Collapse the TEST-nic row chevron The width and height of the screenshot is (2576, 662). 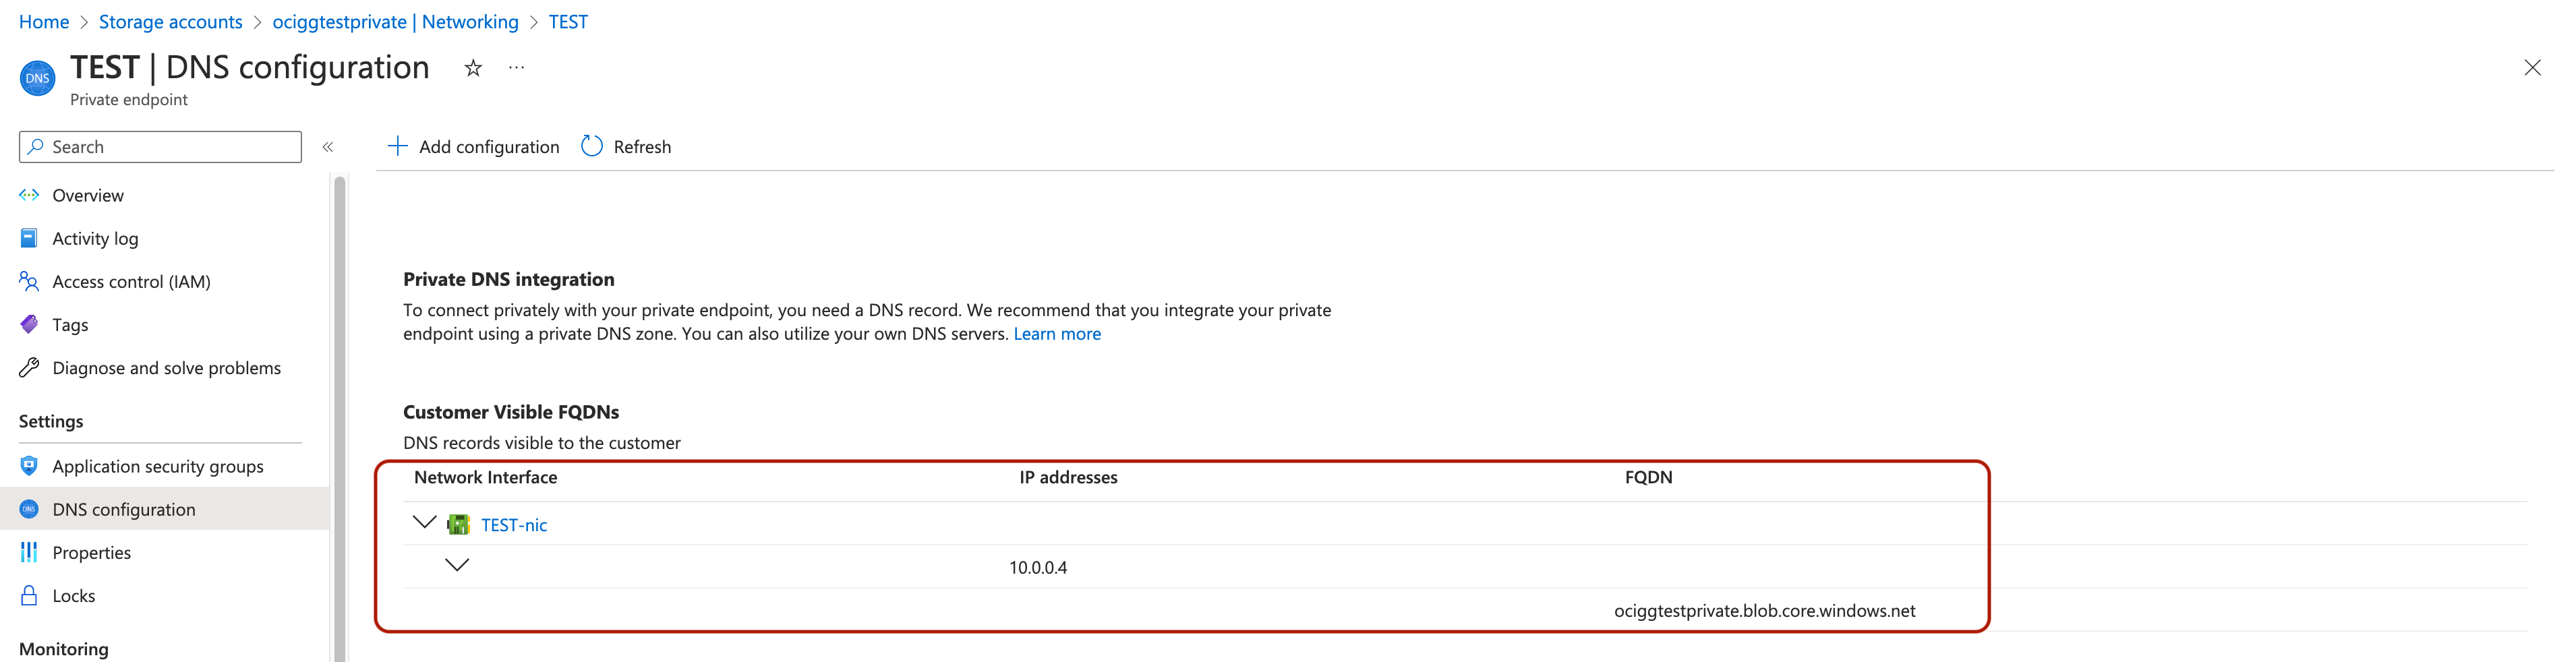[x=424, y=522]
